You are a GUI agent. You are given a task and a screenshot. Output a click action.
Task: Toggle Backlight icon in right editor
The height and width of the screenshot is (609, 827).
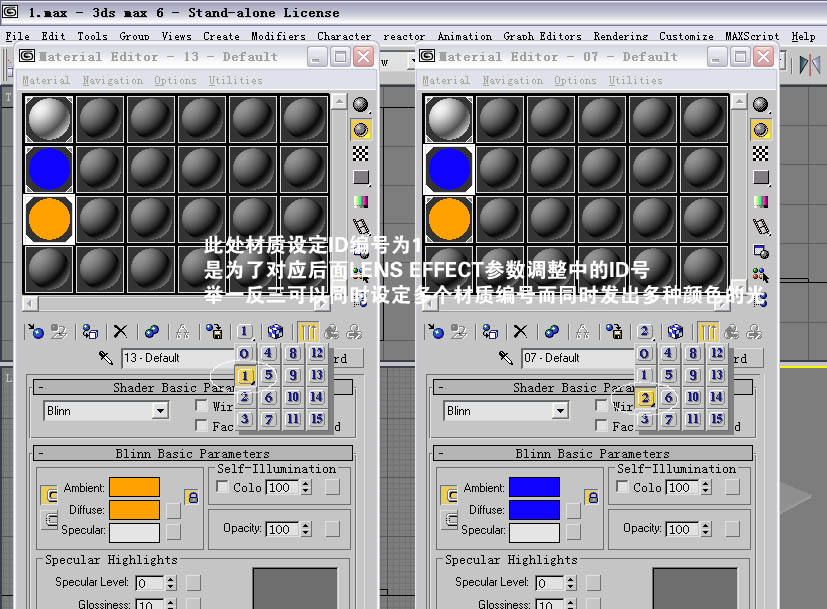tap(761, 130)
